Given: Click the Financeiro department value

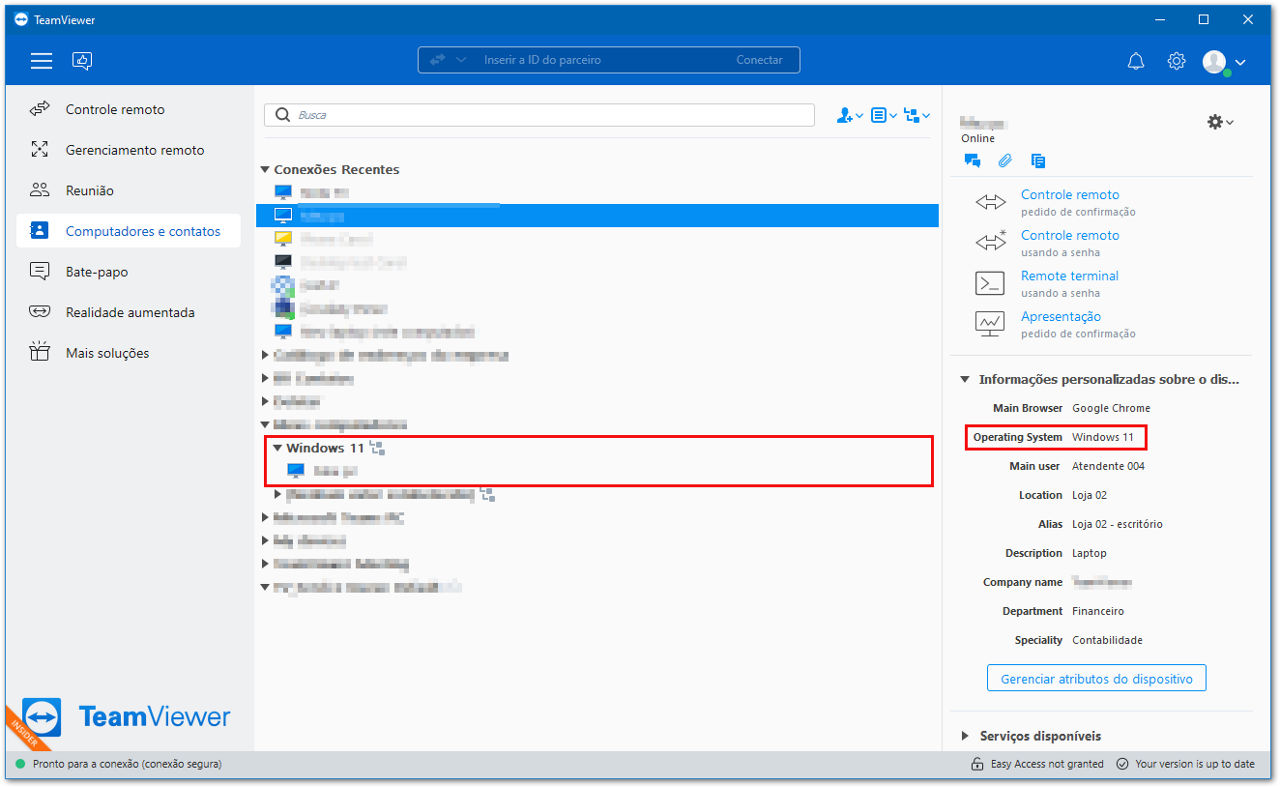Looking at the screenshot, I should pyautogui.click(x=1098, y=611).
